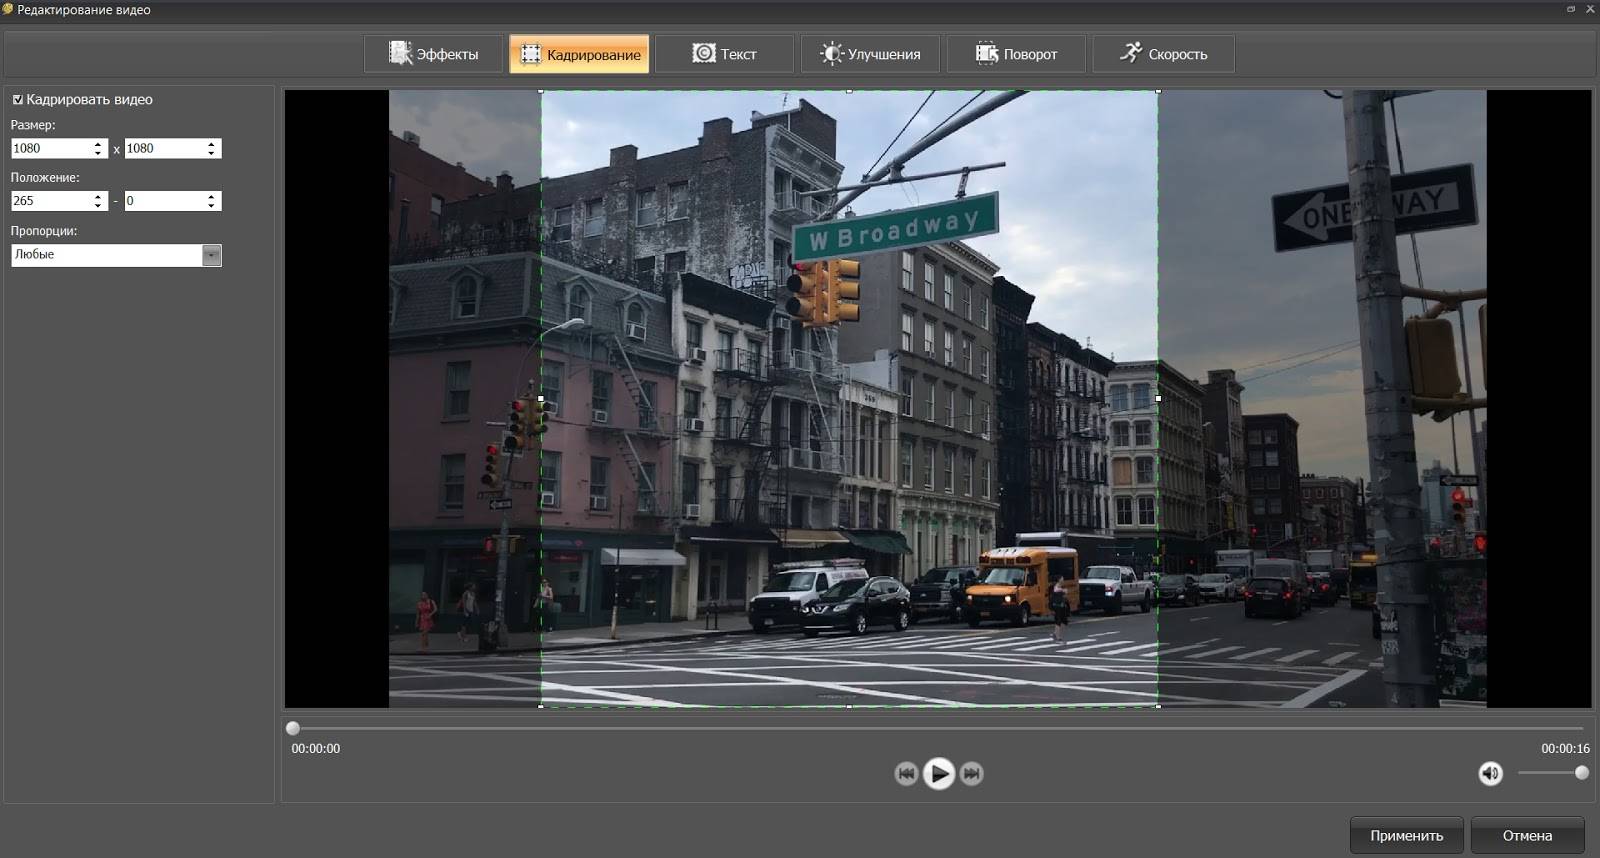Skip to the next frame
This screenshot has height=858, width=1600.
971,773
